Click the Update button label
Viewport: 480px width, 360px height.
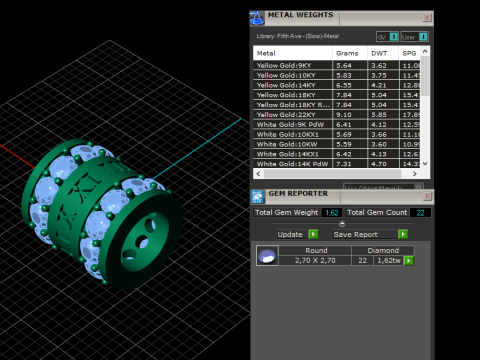(290, 235)
